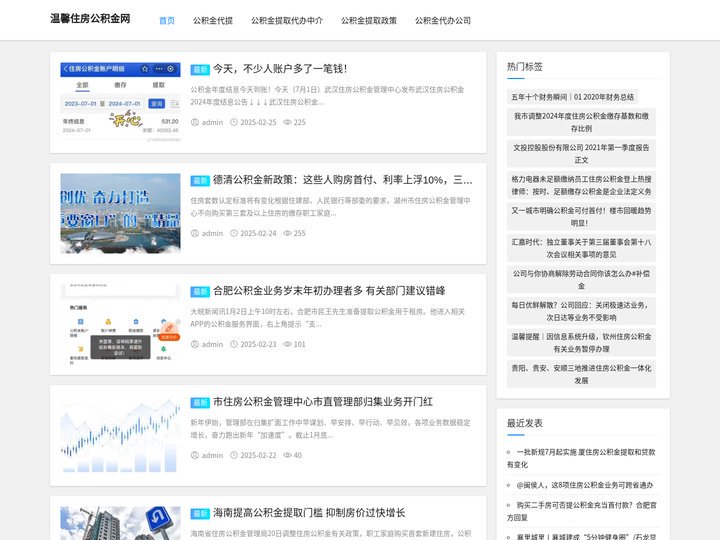Open the 公积金代办公司 menu item

tap(443, 20)
